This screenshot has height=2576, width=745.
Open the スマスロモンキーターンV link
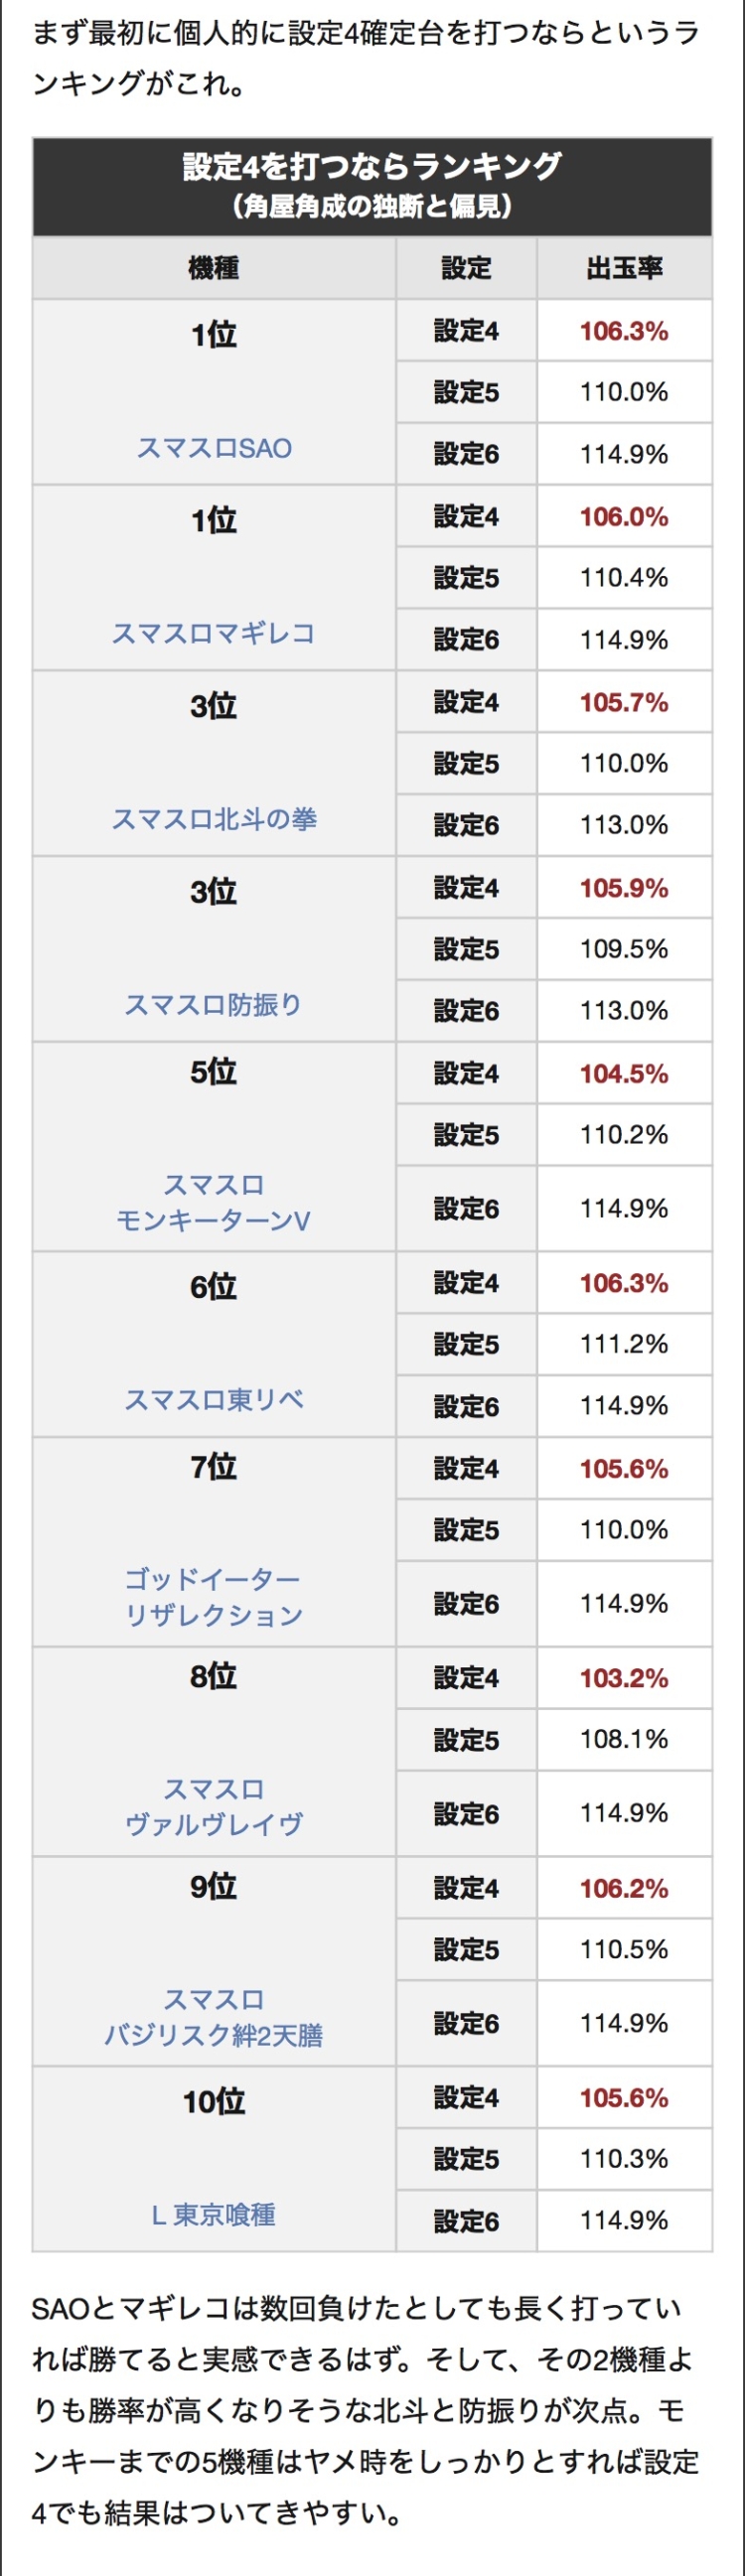214,1202
